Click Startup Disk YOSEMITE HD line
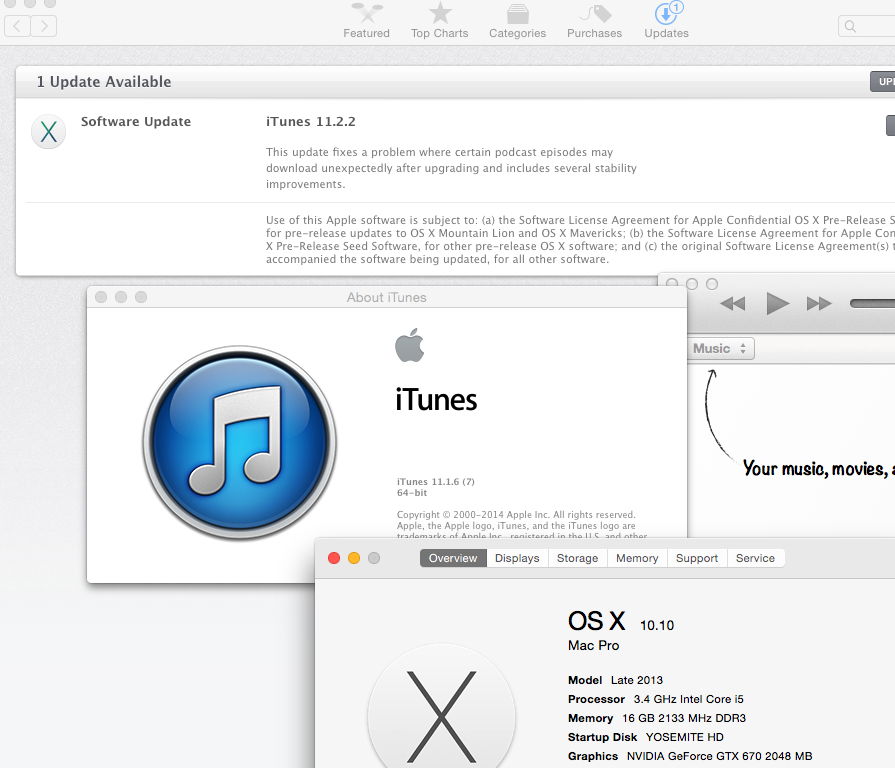895x768 pixels. pyautogui.click(x=646, y=737)
